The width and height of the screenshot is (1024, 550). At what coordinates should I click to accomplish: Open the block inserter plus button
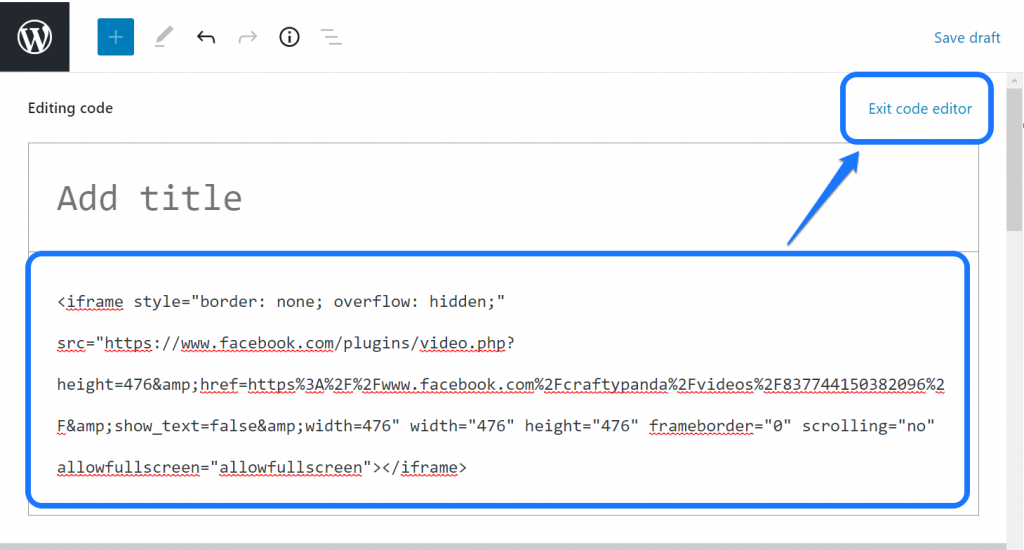click(115, 37)
